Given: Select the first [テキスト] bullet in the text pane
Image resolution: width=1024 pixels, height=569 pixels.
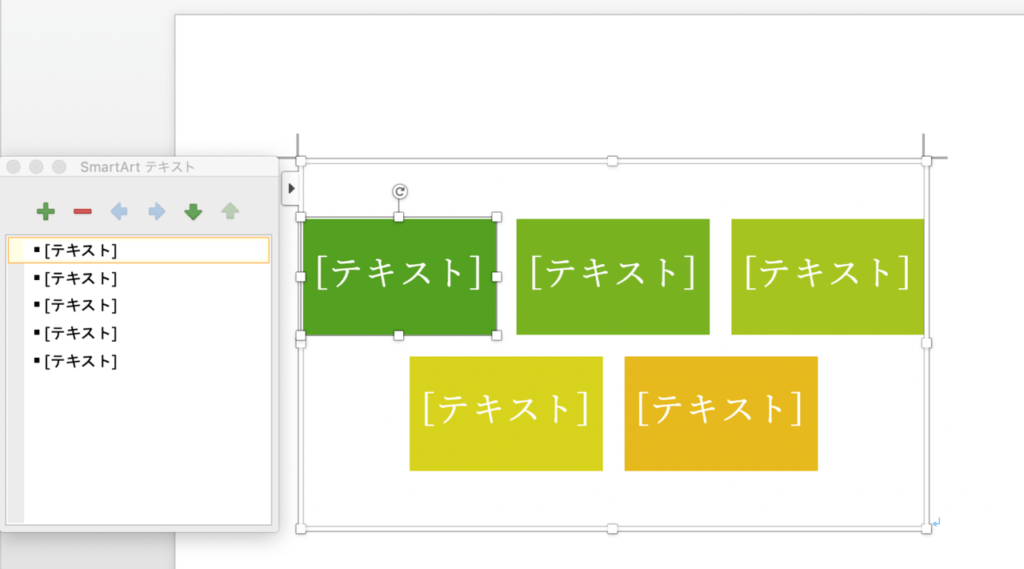Looking at the screenshot, I should (x=81, y=250).
